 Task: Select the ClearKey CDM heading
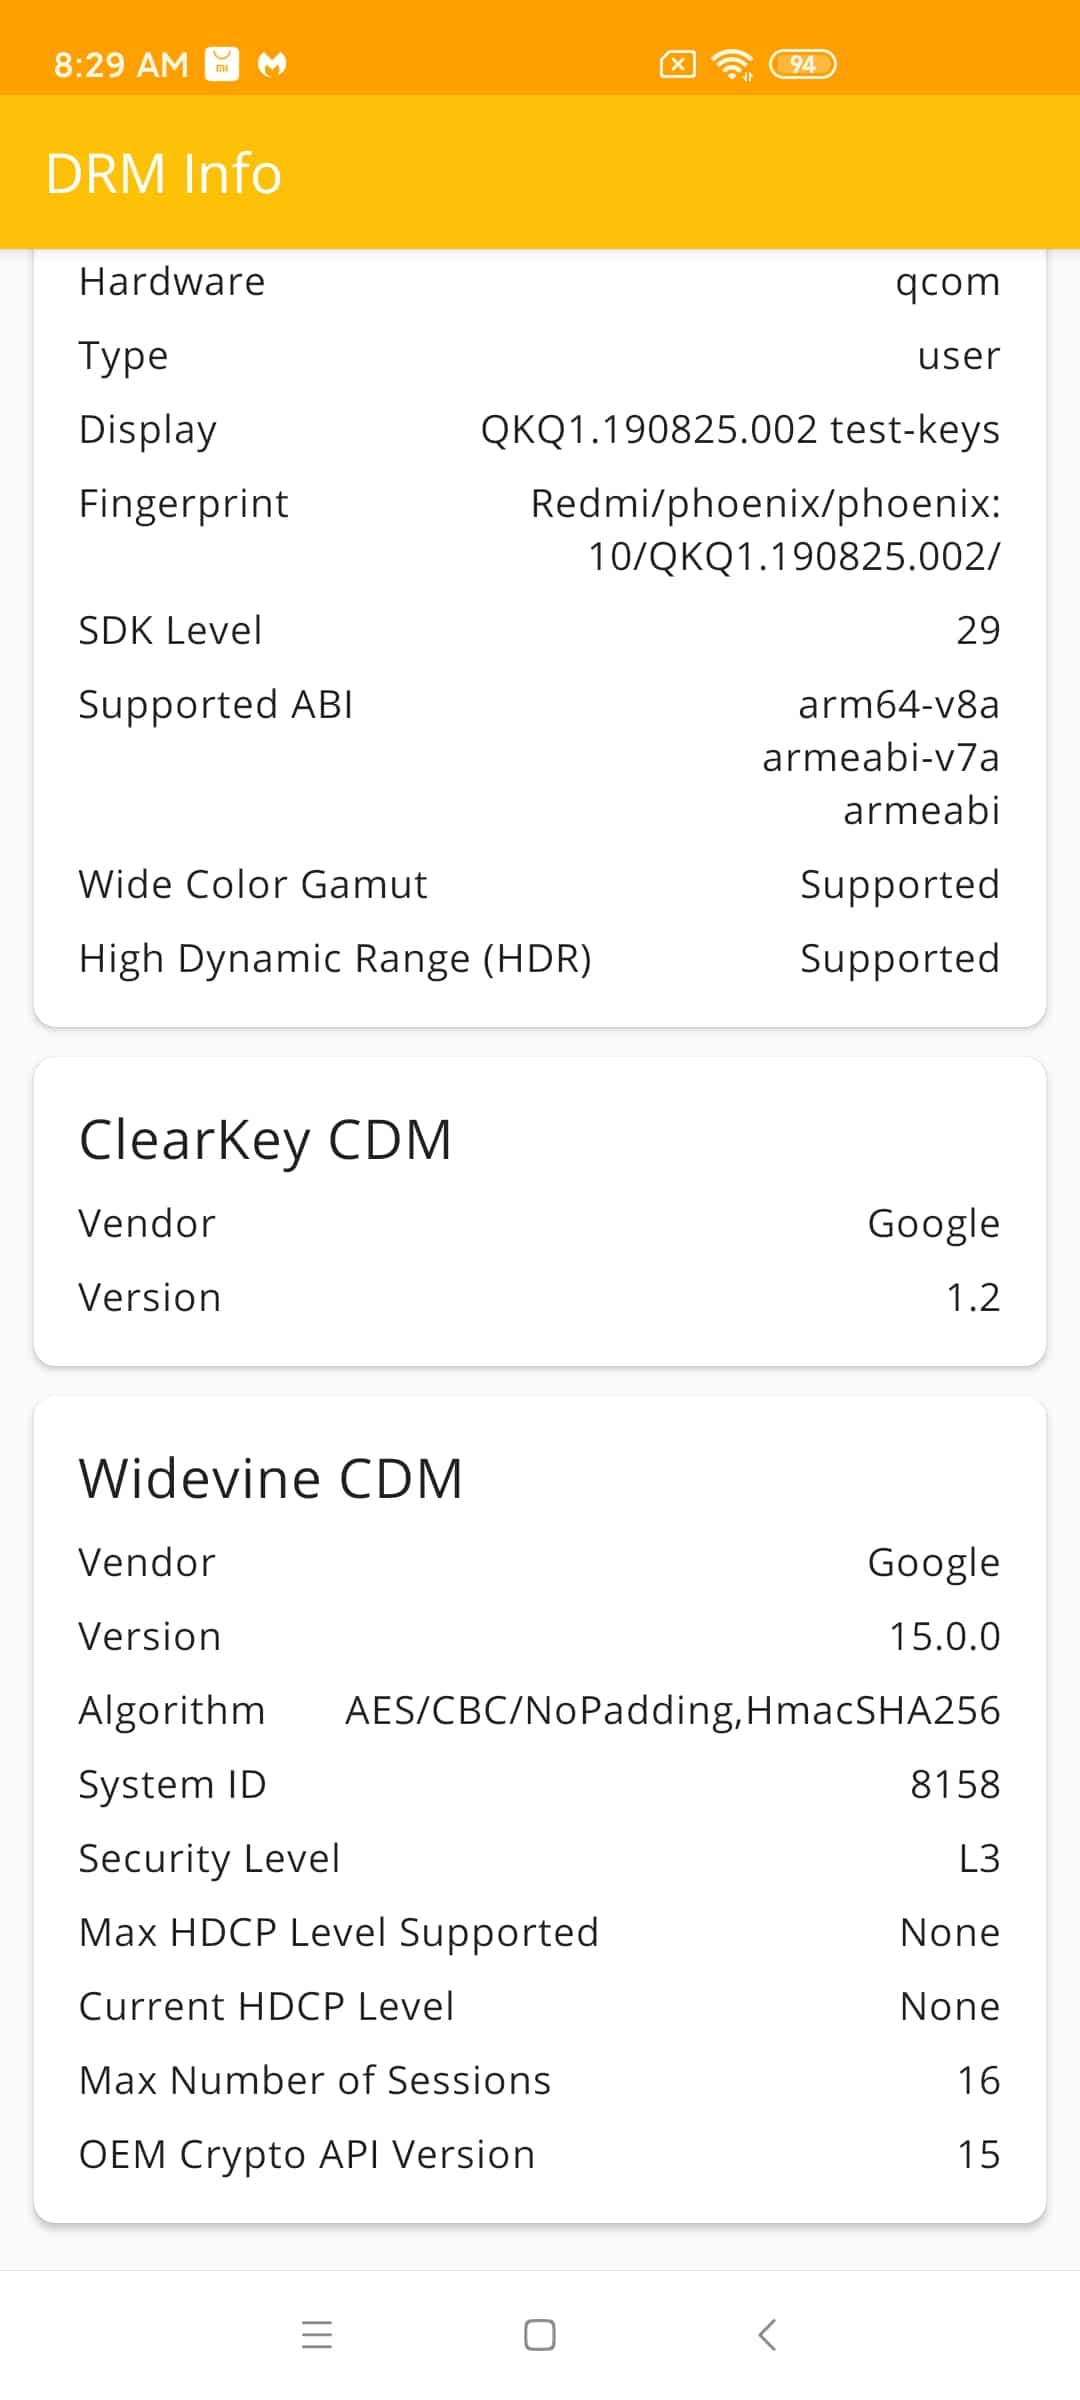click(x=265, y=1140)
